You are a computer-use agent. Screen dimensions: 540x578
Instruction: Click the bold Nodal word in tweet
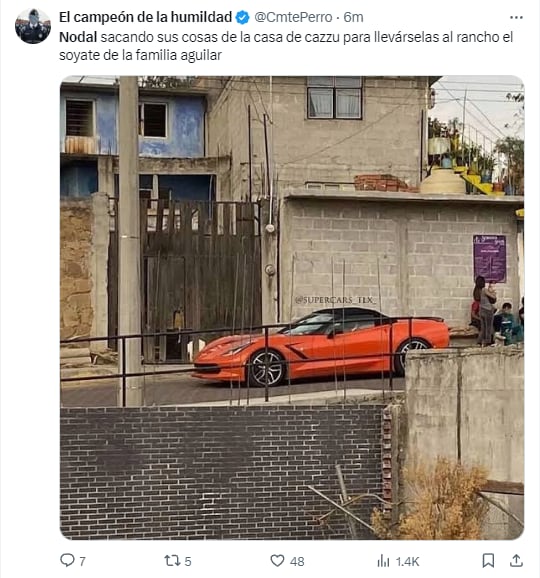[x=78, y=37]
